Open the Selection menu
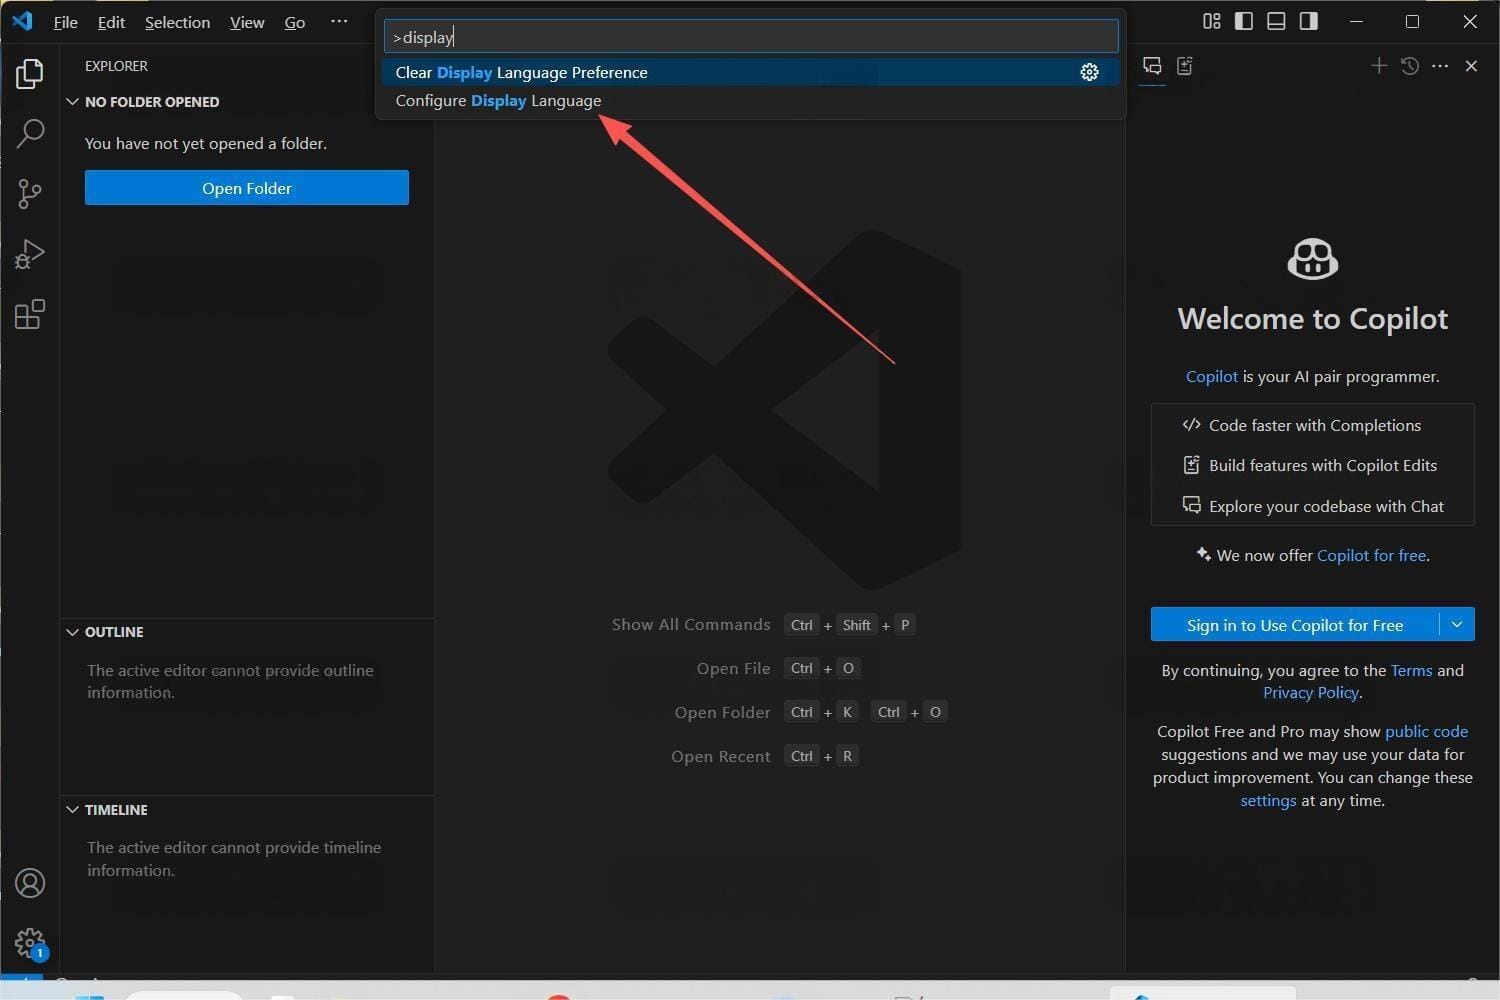 point(177,22)
